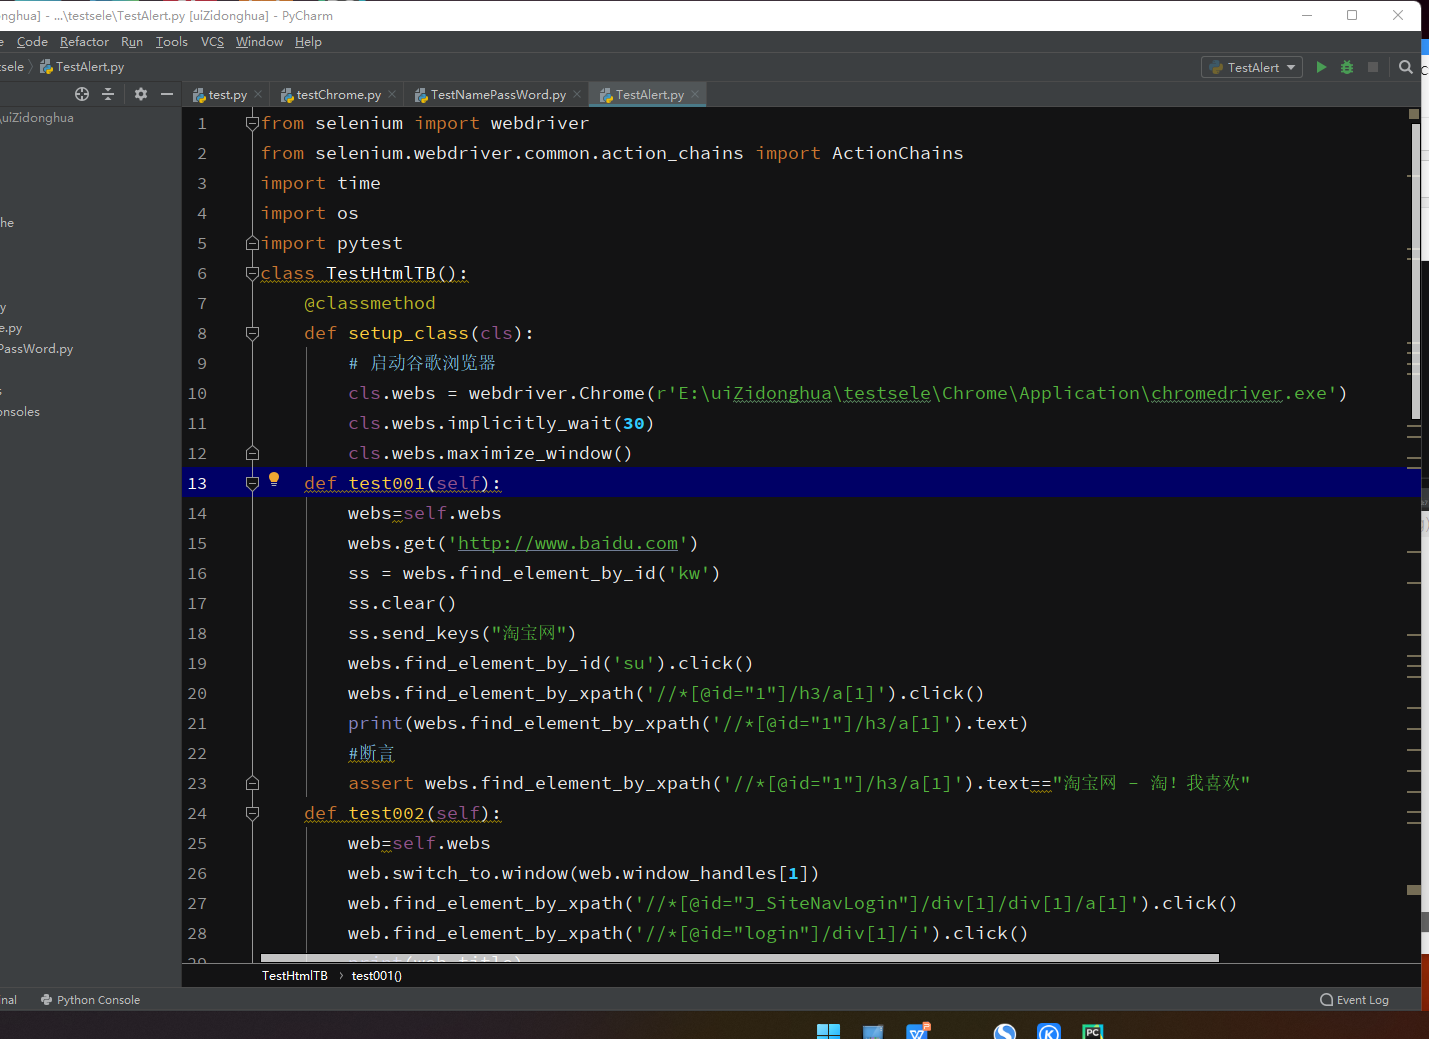1429x1039 pixels.
Task: Switch to the testChrome.py editor tab
Action: (x=338, y=95)
